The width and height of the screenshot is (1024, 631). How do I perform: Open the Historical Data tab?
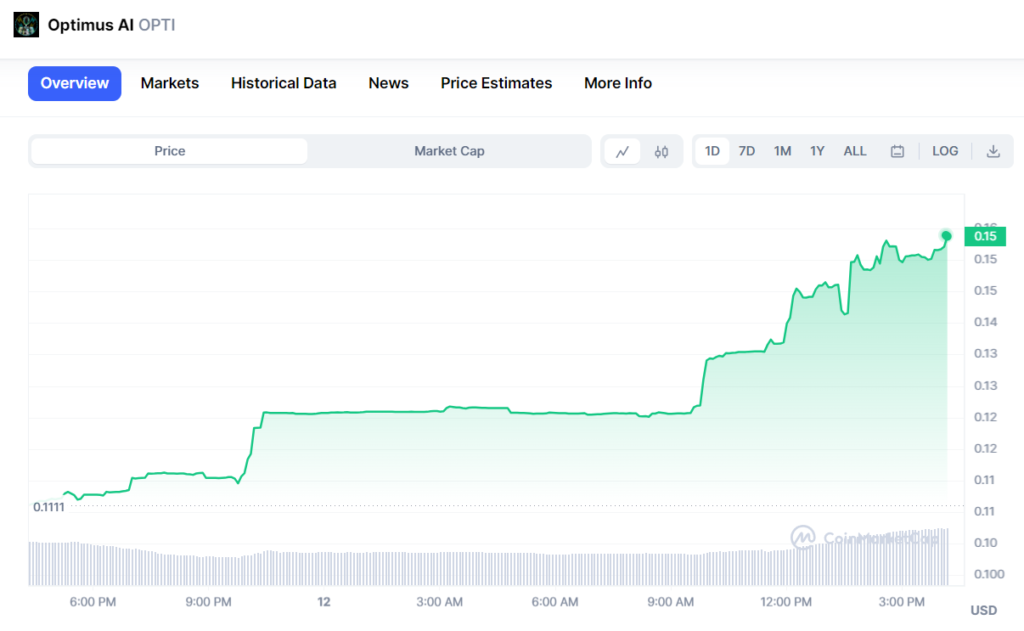click(283, 83)
